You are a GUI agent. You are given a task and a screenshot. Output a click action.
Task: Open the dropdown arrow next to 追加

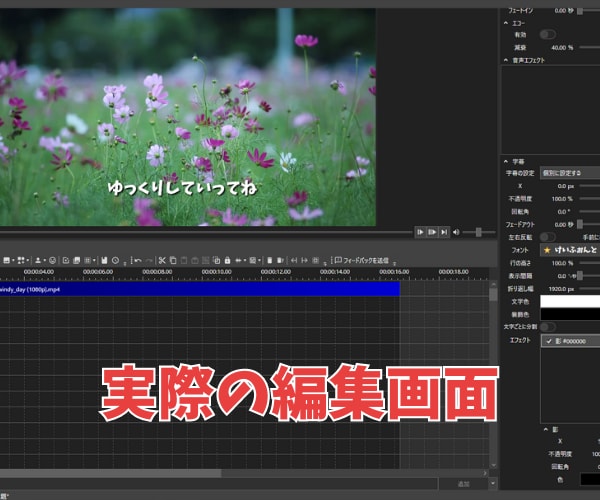[x=493, y=484]
